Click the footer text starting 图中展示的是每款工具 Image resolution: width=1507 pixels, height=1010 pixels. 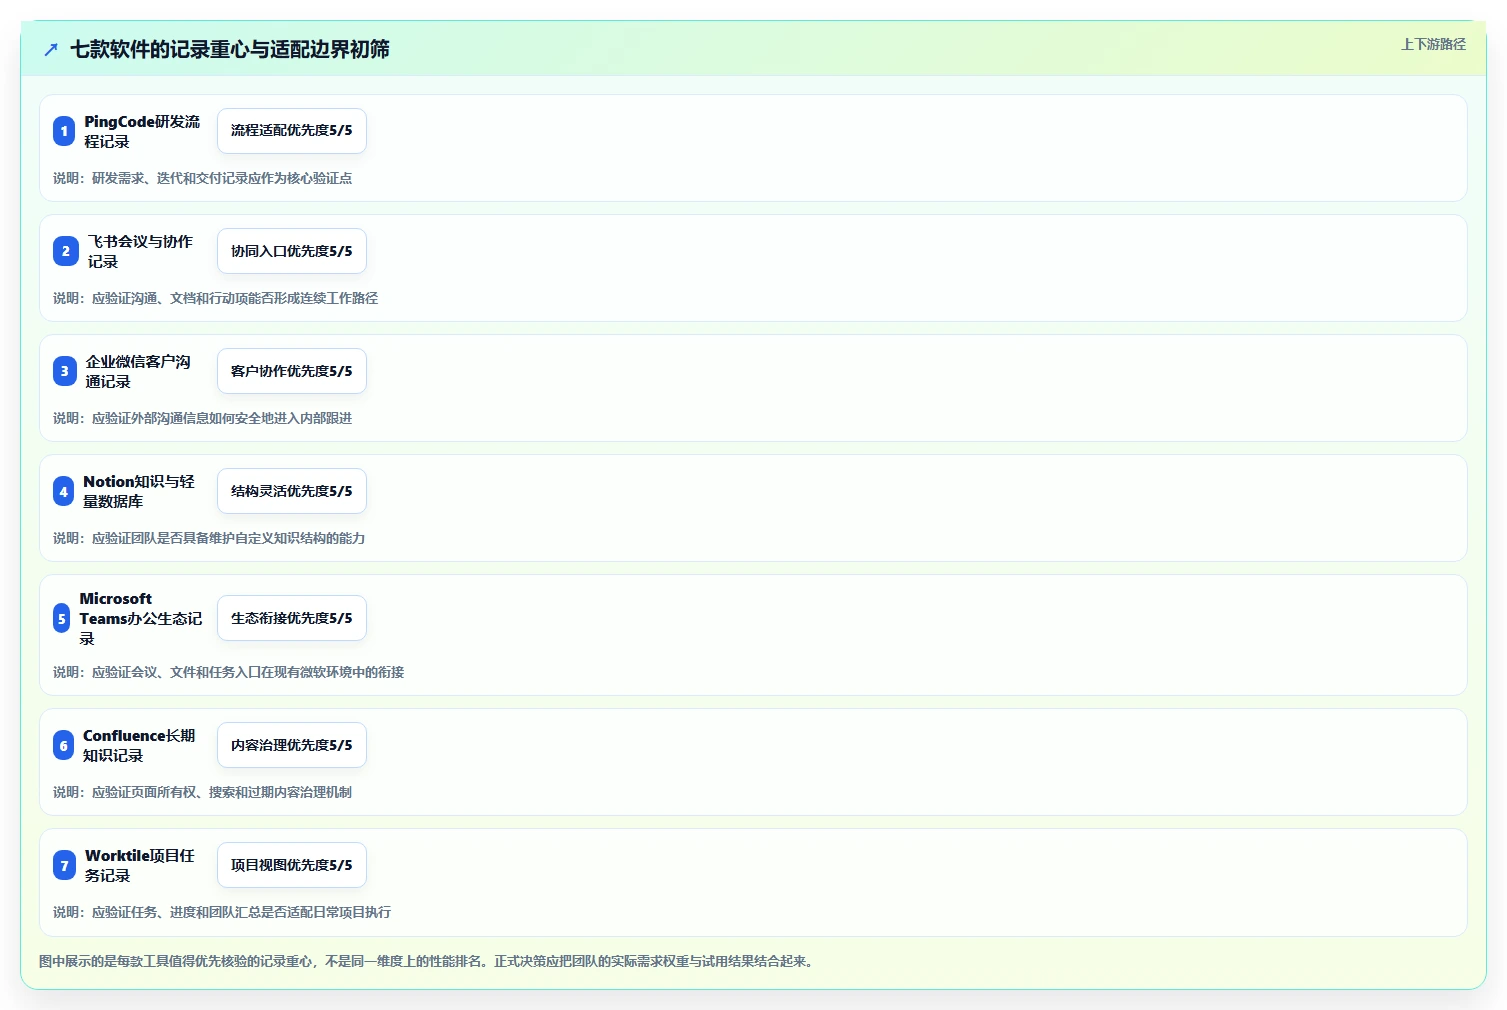tap(428, 961)
